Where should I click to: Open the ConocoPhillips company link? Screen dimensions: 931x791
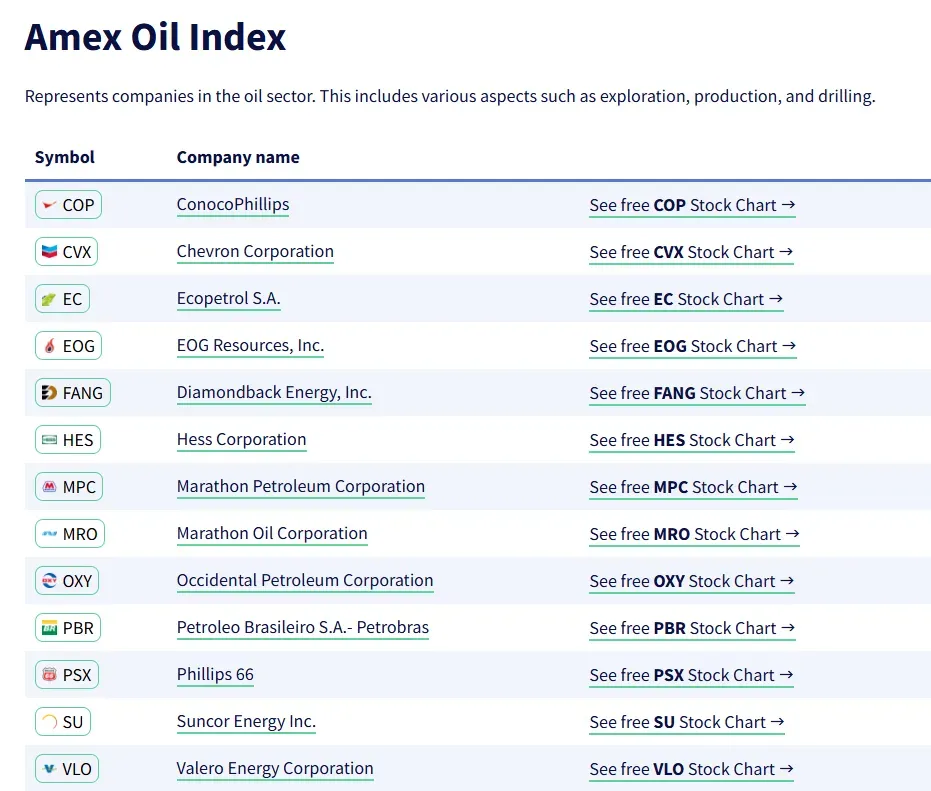click(233, 205)
